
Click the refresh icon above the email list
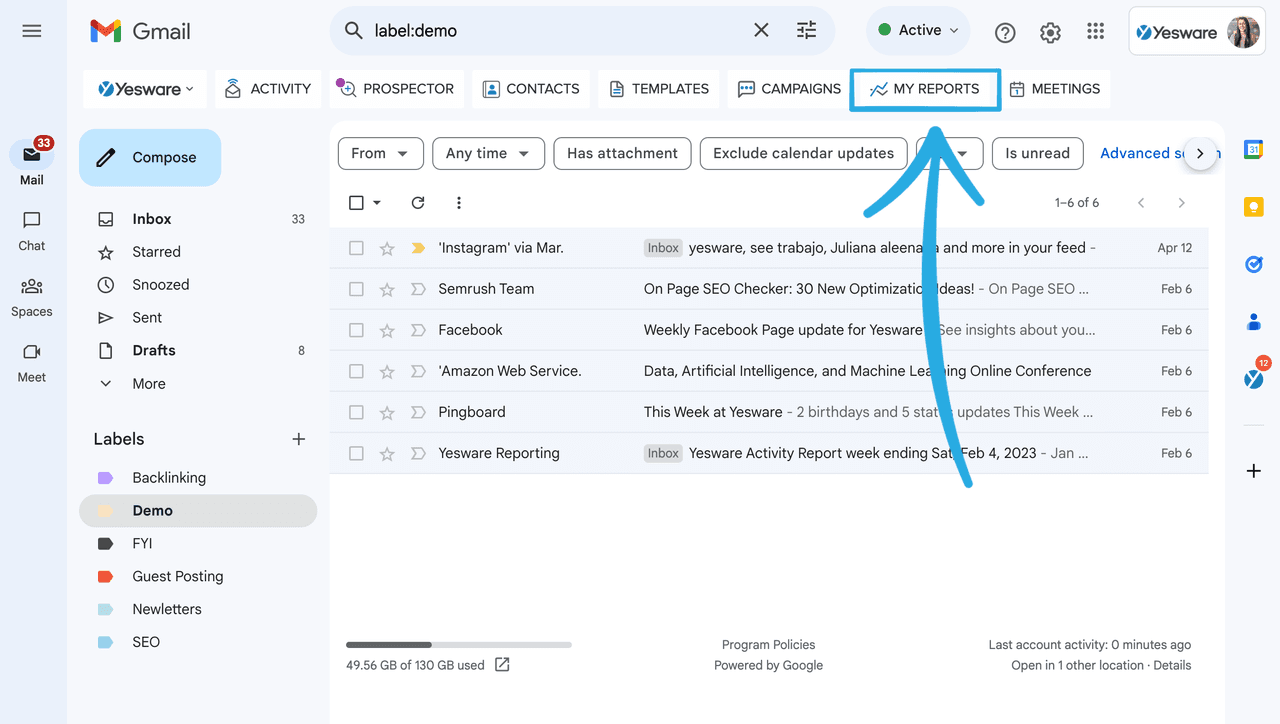[x=418, y=203]
